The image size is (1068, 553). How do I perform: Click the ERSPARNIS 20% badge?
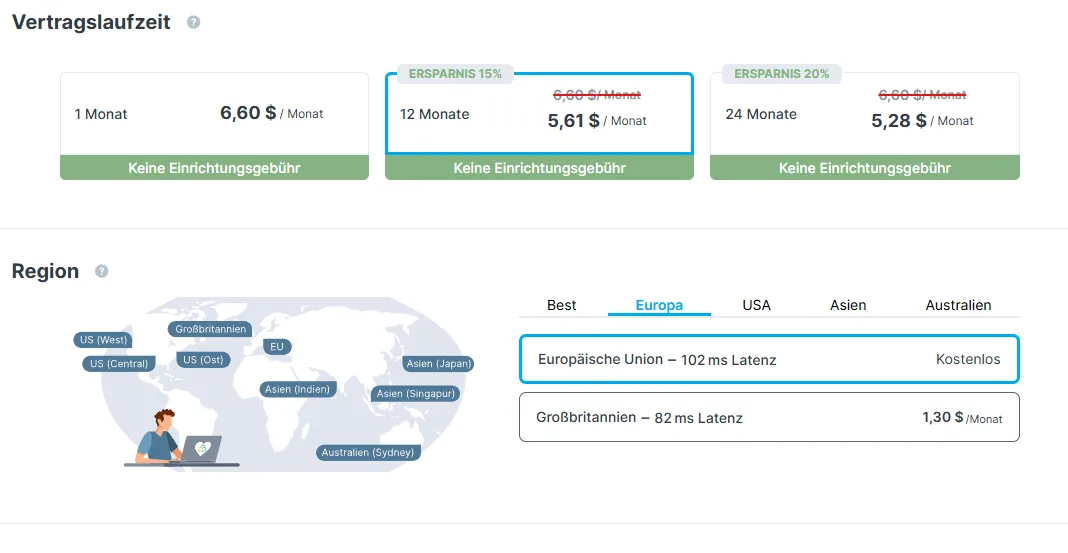(781, 74)
